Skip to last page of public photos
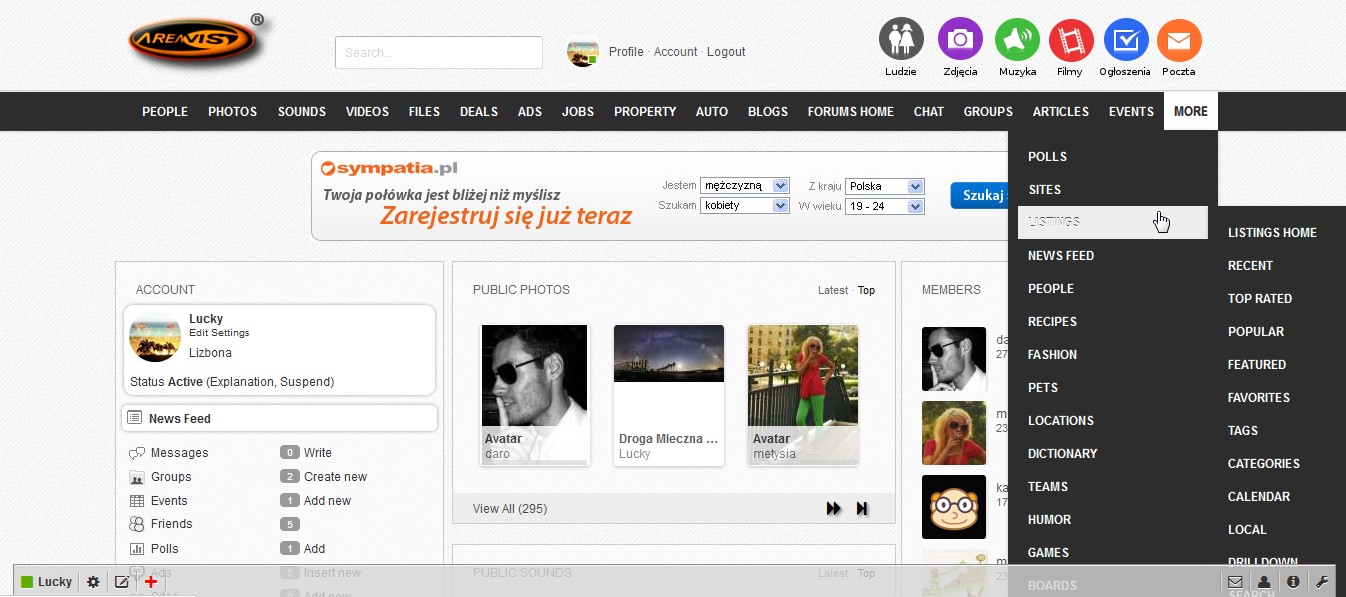 click(x=862, y=509)
